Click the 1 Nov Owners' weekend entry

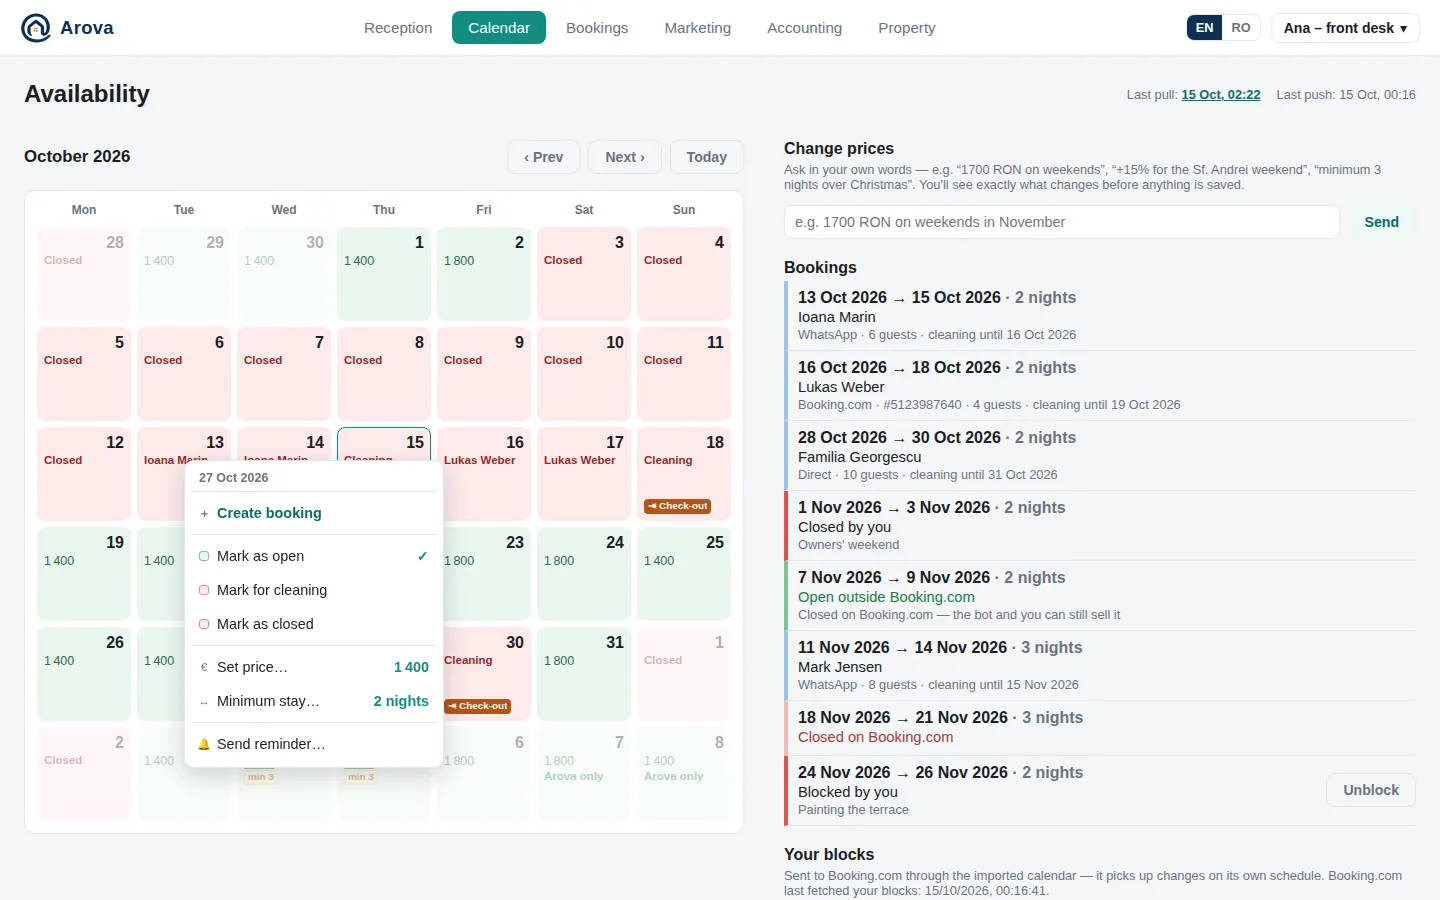point(1100,526)
